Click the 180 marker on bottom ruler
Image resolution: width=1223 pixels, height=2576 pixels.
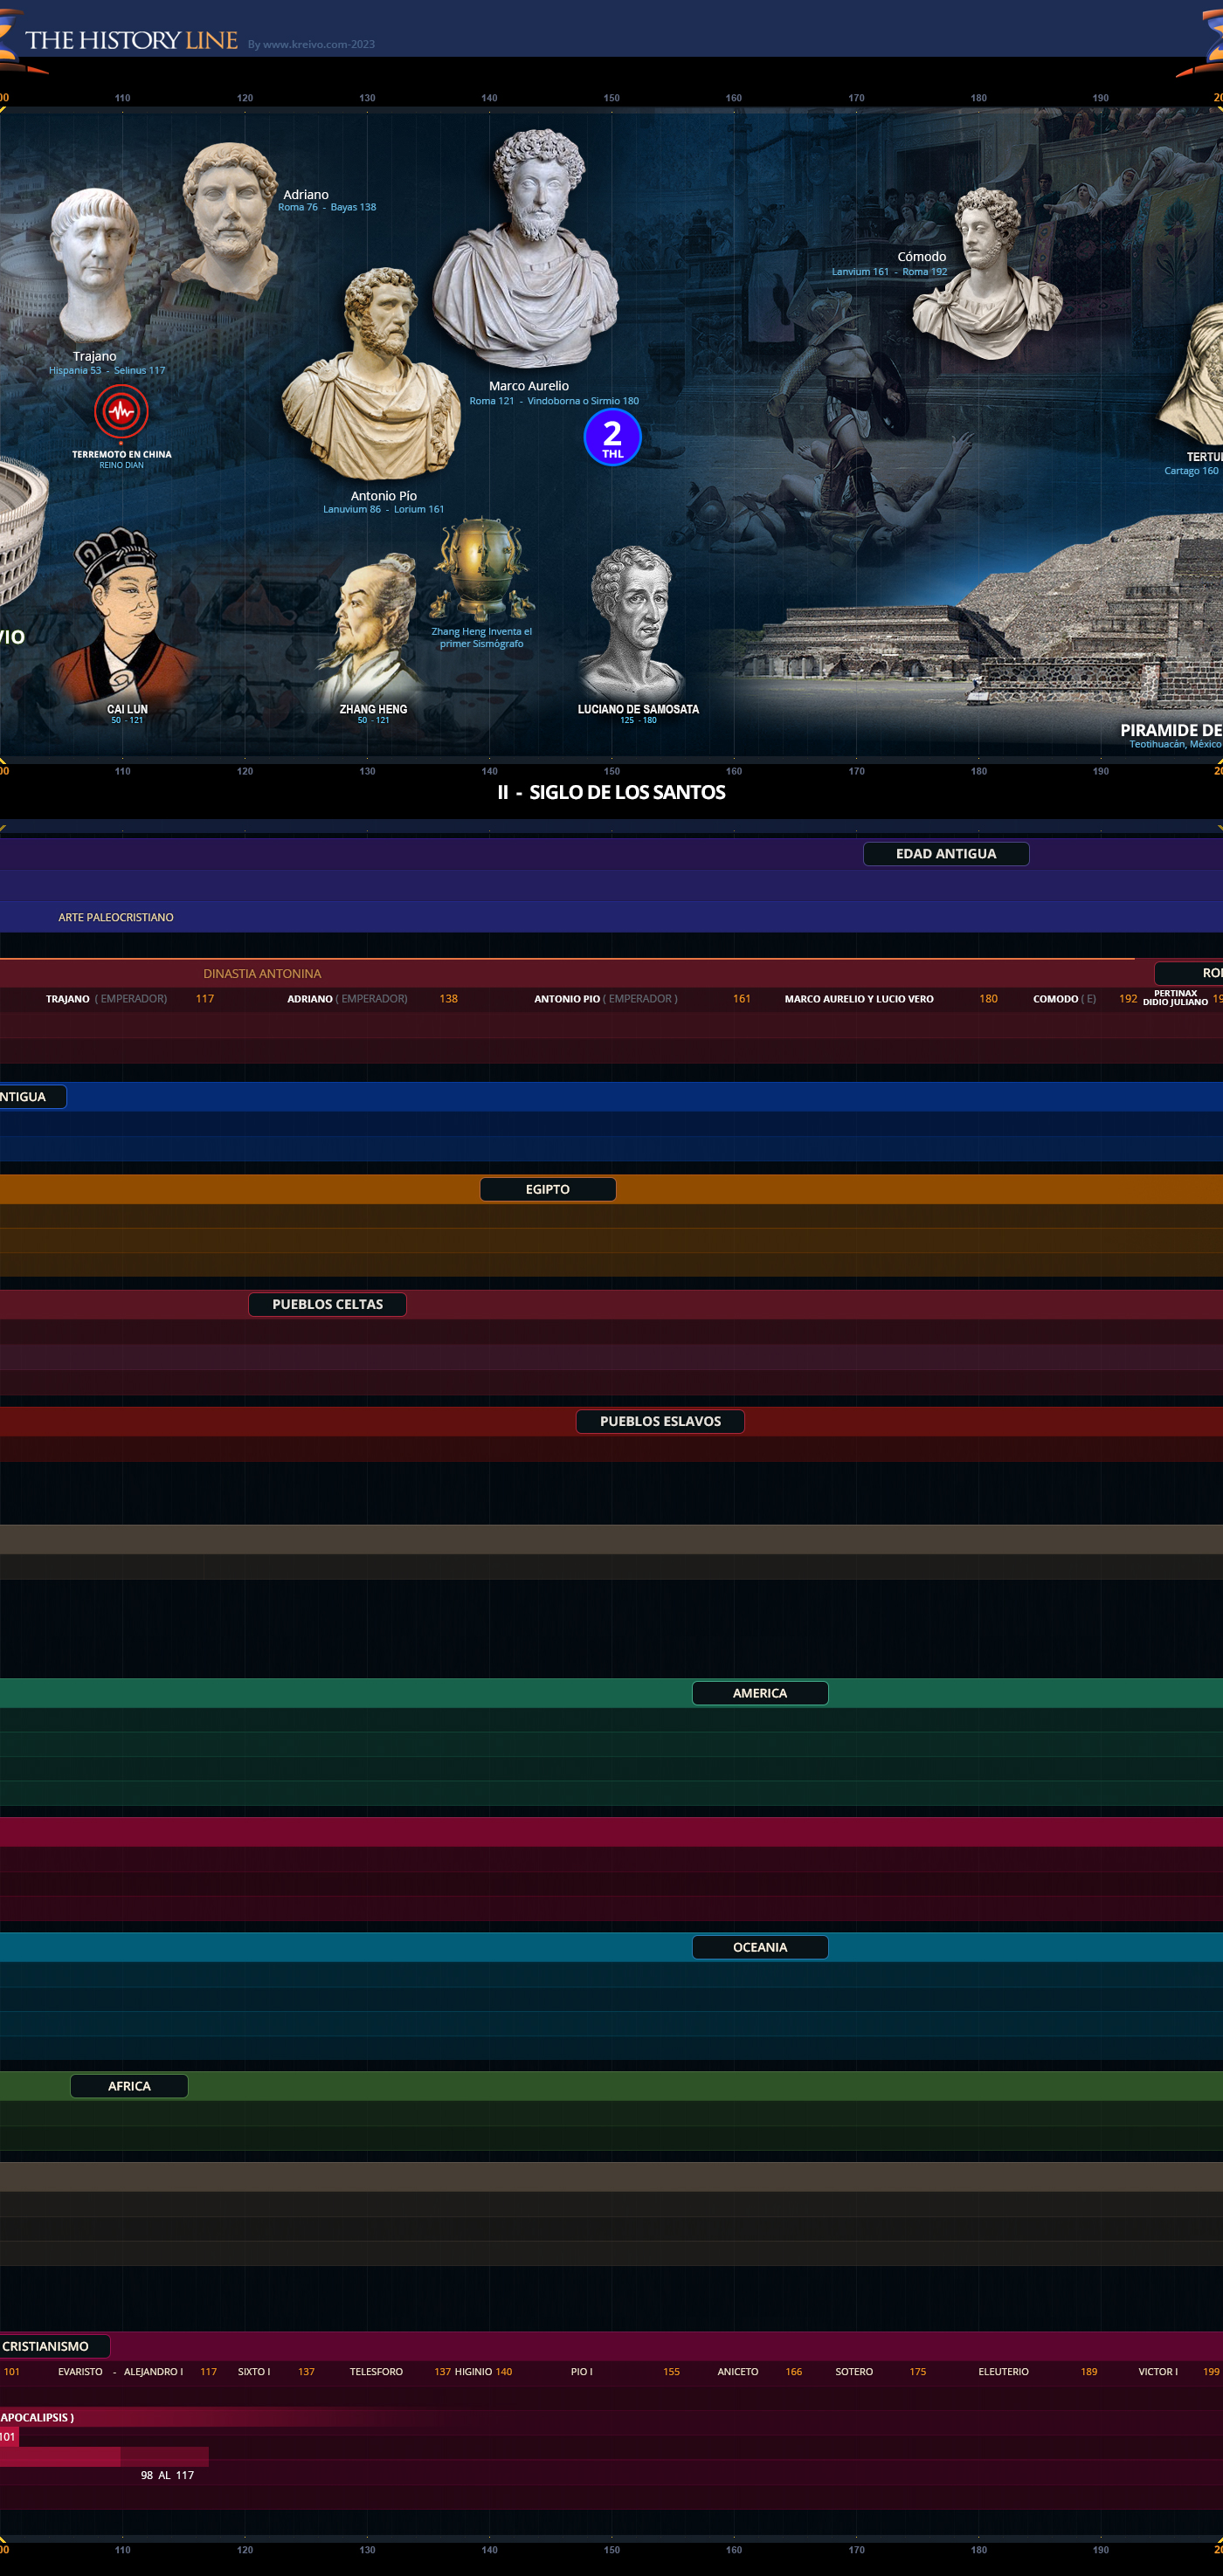(978, 2549)
